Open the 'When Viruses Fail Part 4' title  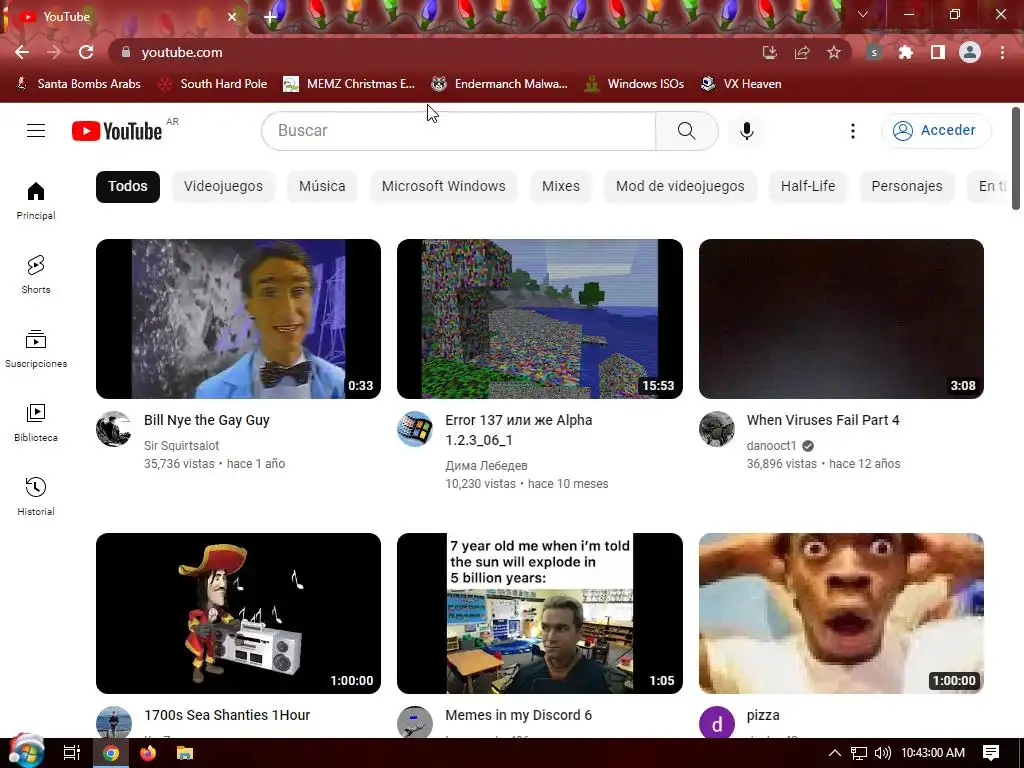(x=823, y=420)
